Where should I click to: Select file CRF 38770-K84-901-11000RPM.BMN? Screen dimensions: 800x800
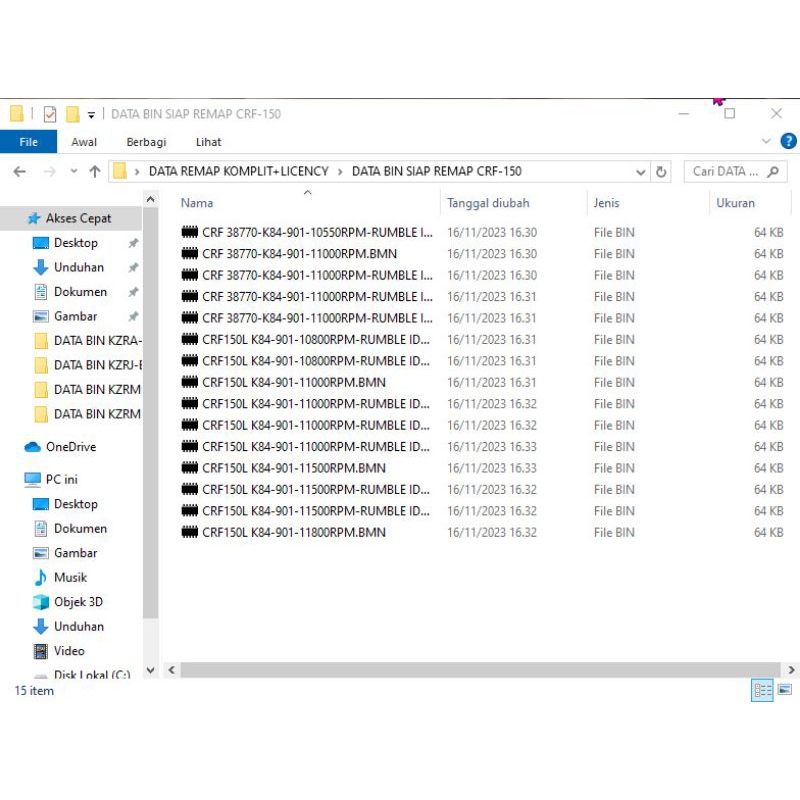299,254
